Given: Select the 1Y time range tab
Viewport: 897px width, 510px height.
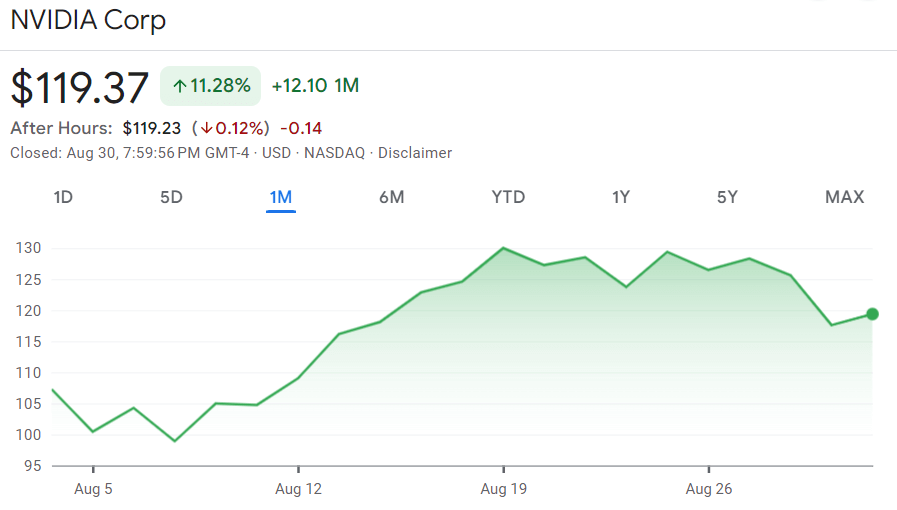Looking at the screenshot, I should [x=621, y=197].
